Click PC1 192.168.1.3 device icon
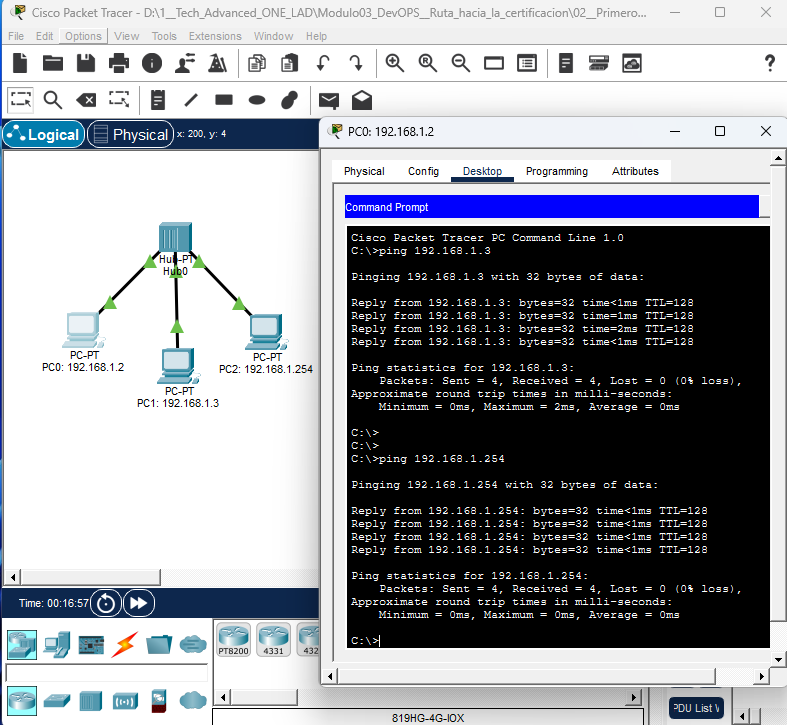 pyautogui.click(x=178, y=367)
